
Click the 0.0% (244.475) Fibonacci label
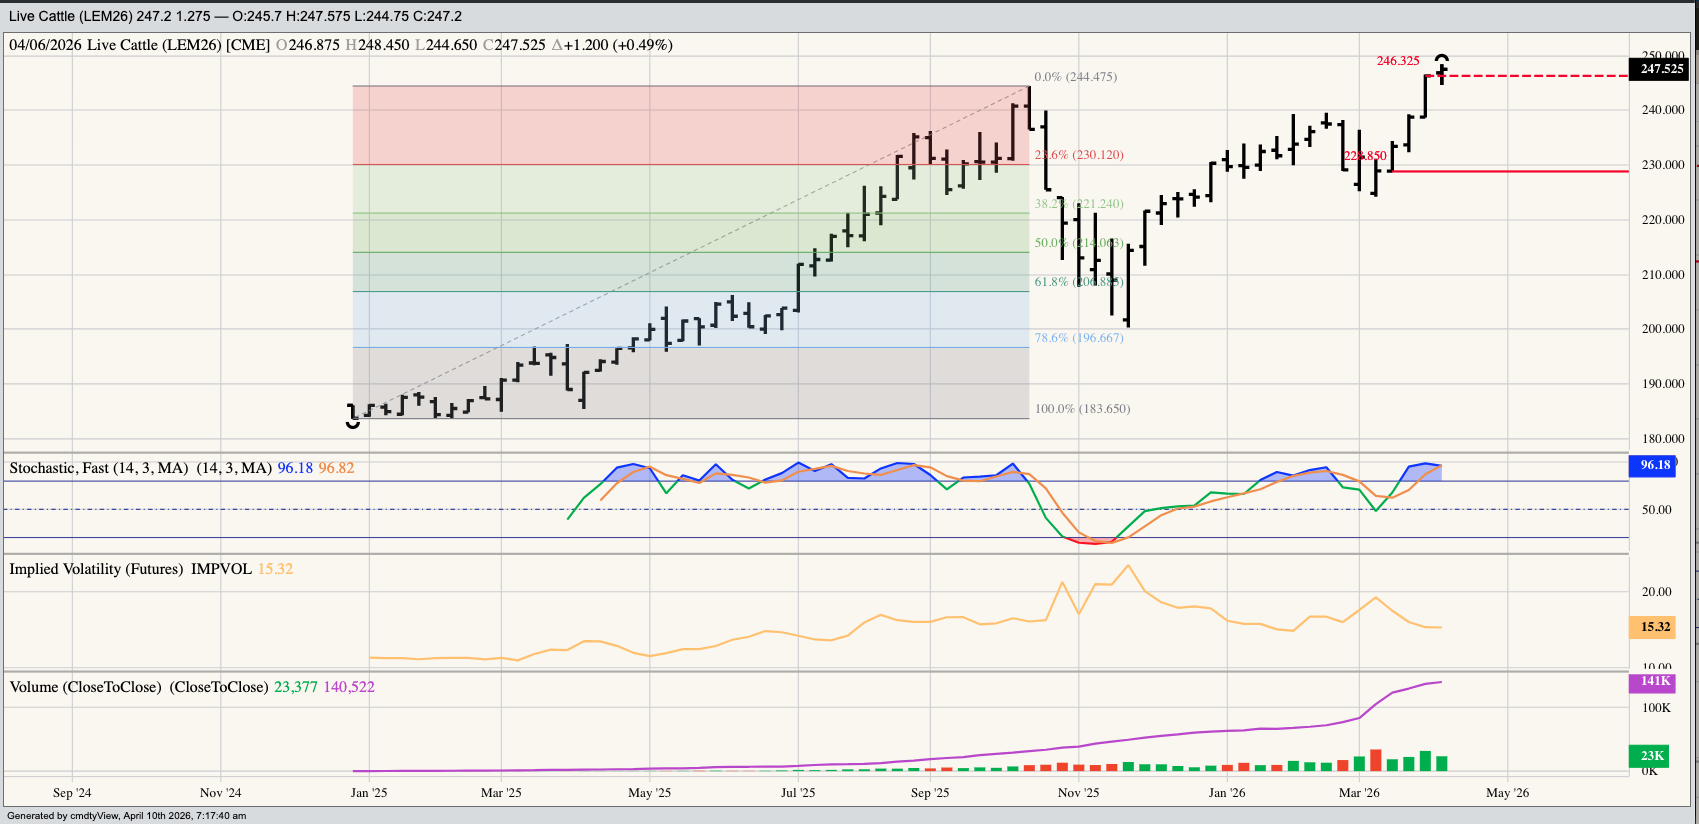[x=1075, y=77]
